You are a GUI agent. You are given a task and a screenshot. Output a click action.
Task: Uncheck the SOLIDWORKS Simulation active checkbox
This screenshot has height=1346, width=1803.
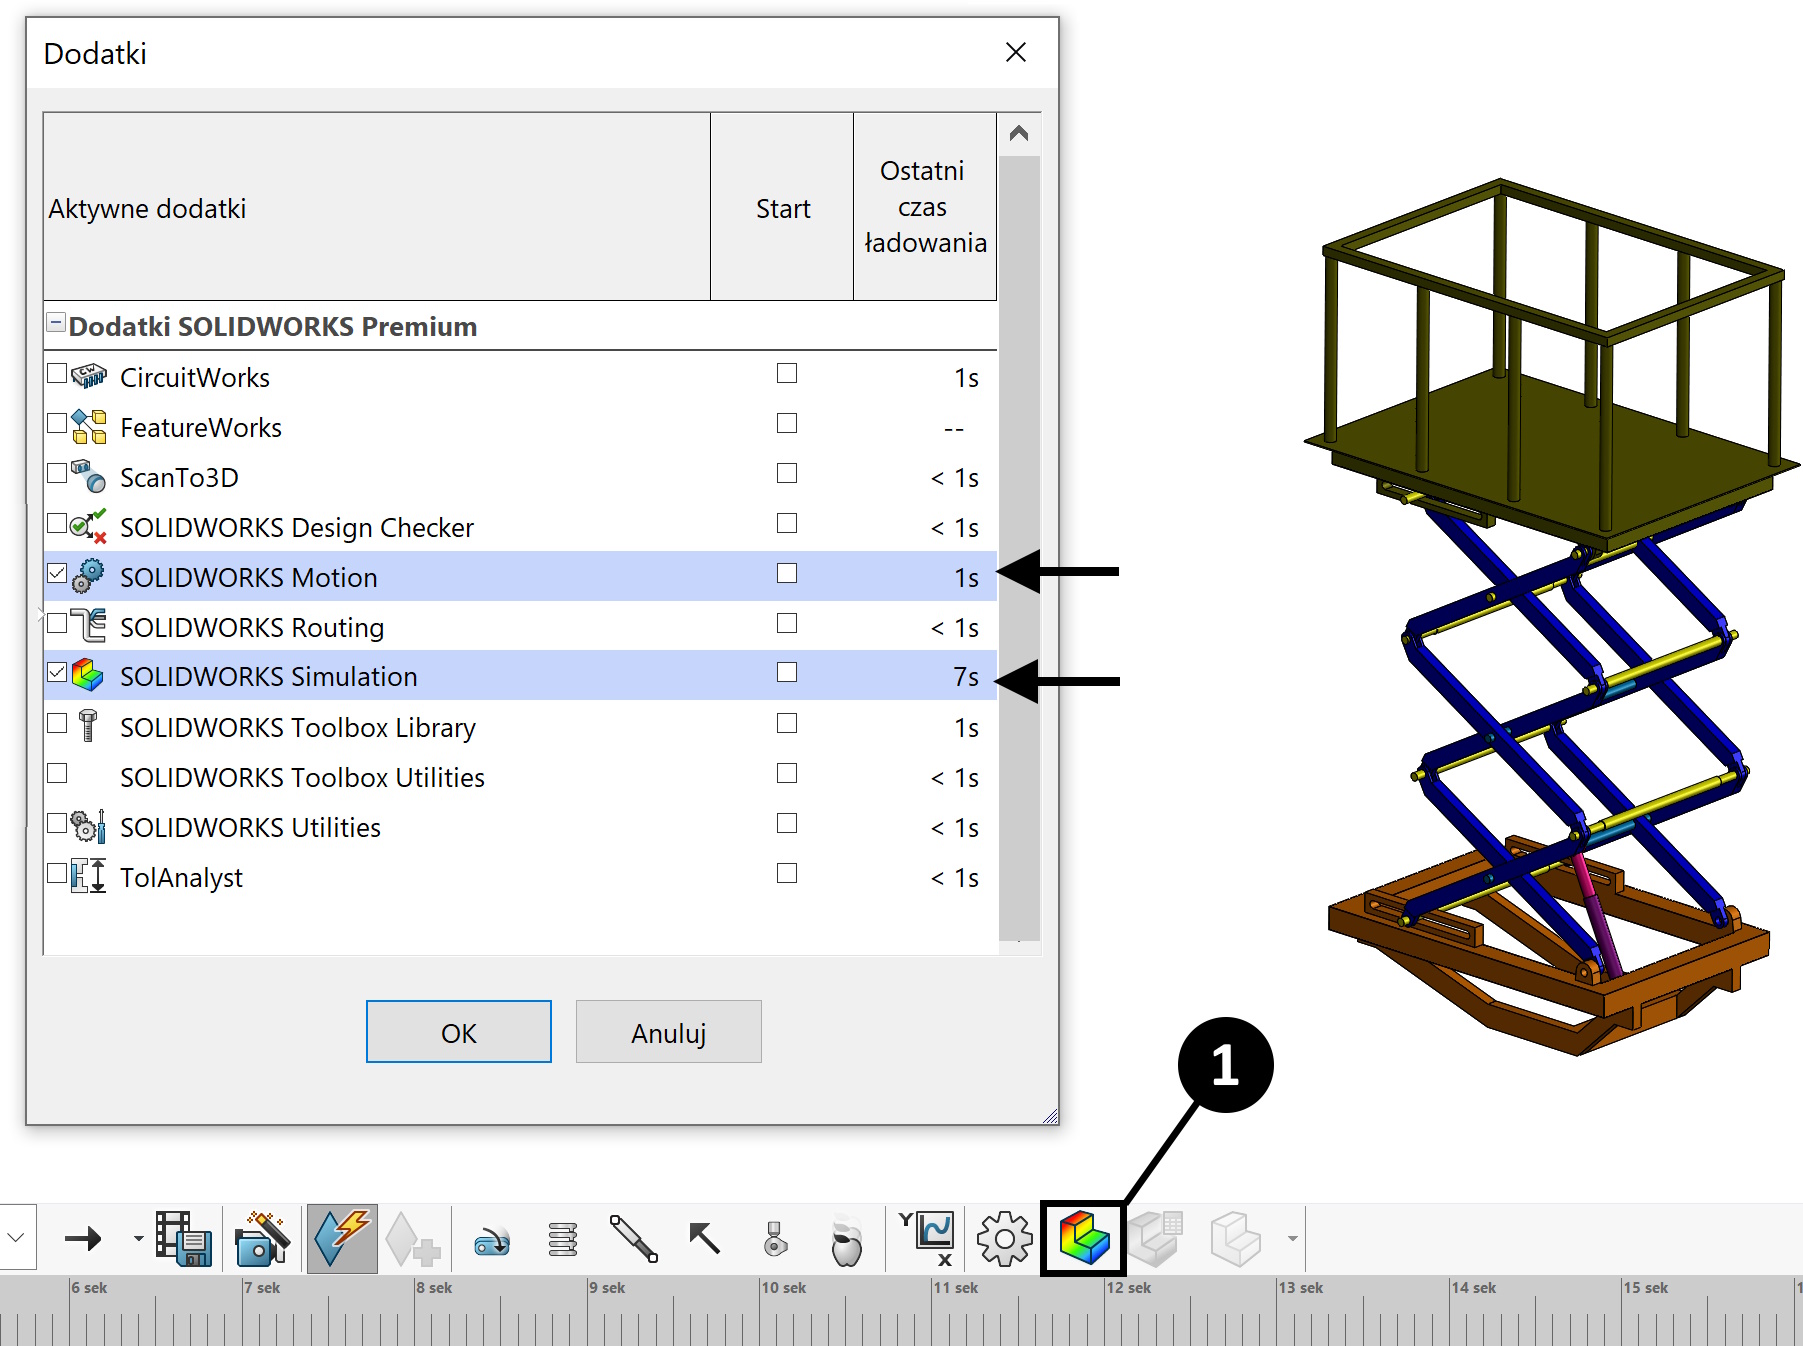click(x=57, y=672)
